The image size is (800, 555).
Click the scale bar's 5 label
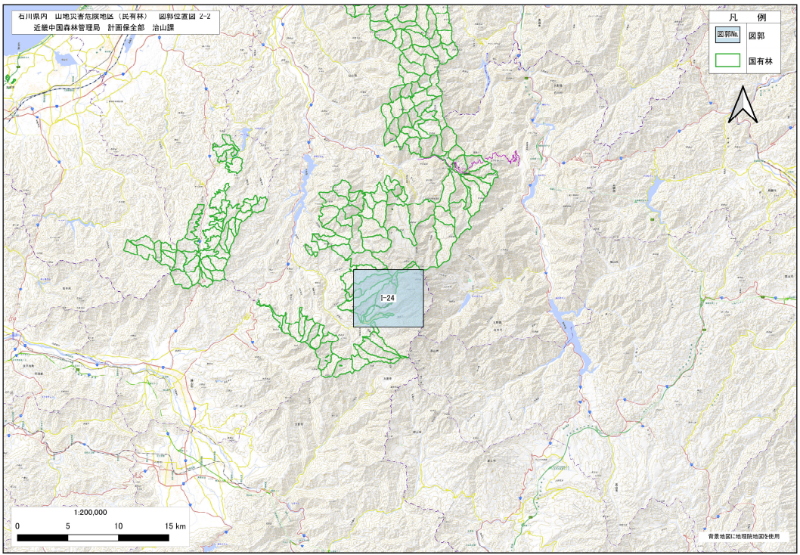click(67, 526)
